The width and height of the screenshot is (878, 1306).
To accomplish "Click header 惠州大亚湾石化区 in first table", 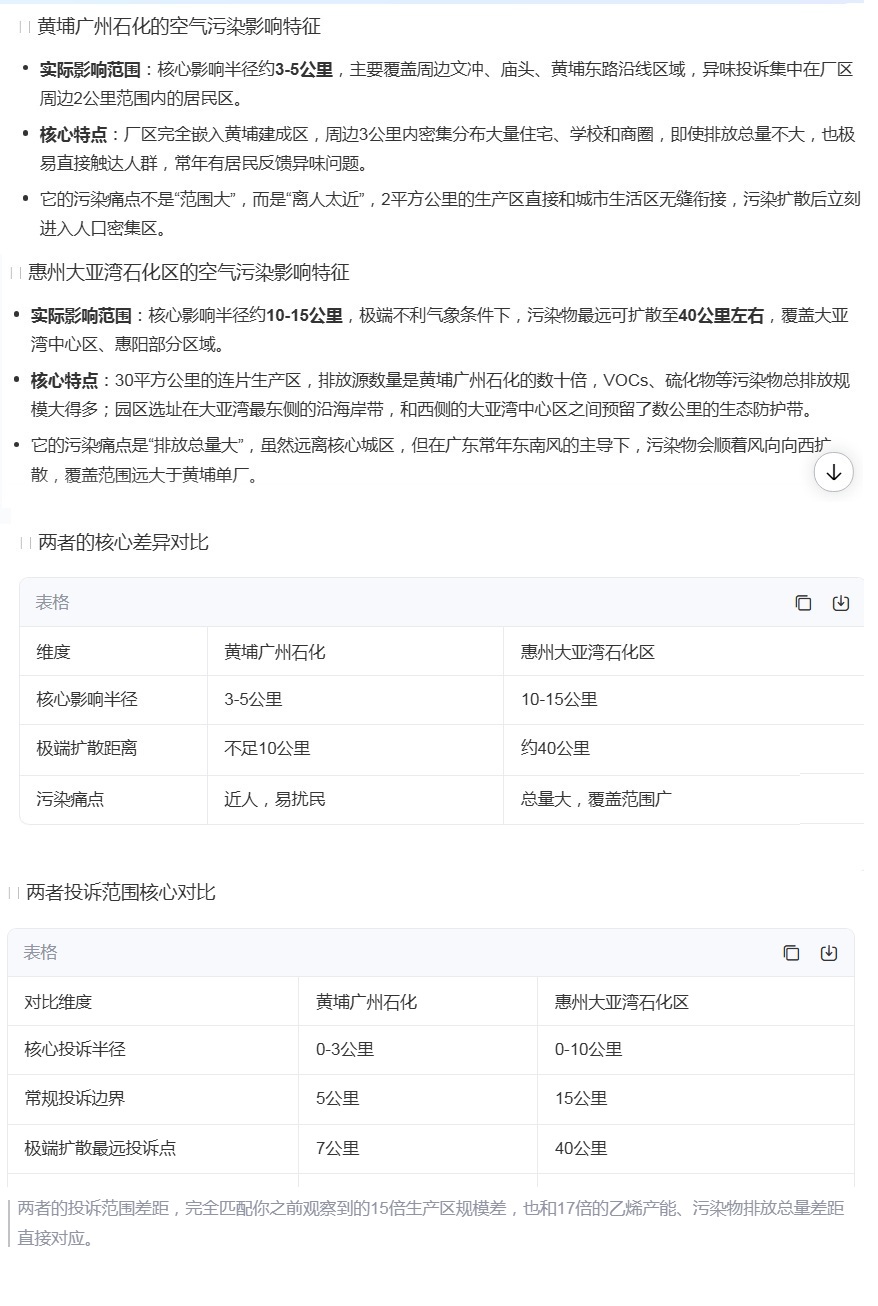I will click(x=588, y=652).
